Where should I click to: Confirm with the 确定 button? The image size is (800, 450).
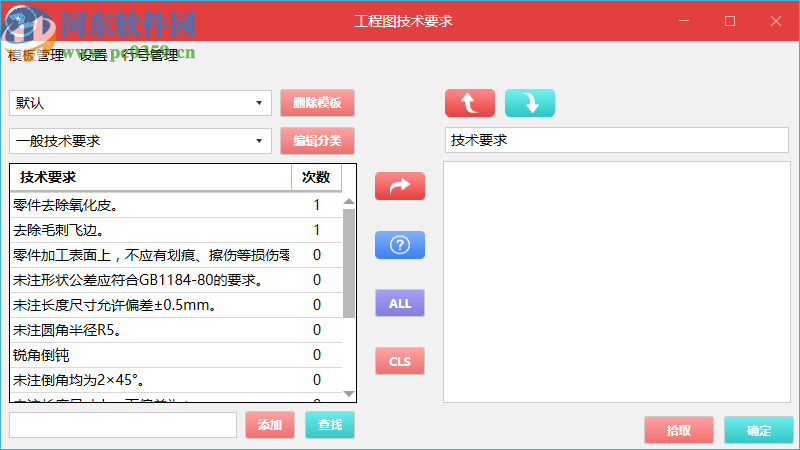[x=759, y=430]
